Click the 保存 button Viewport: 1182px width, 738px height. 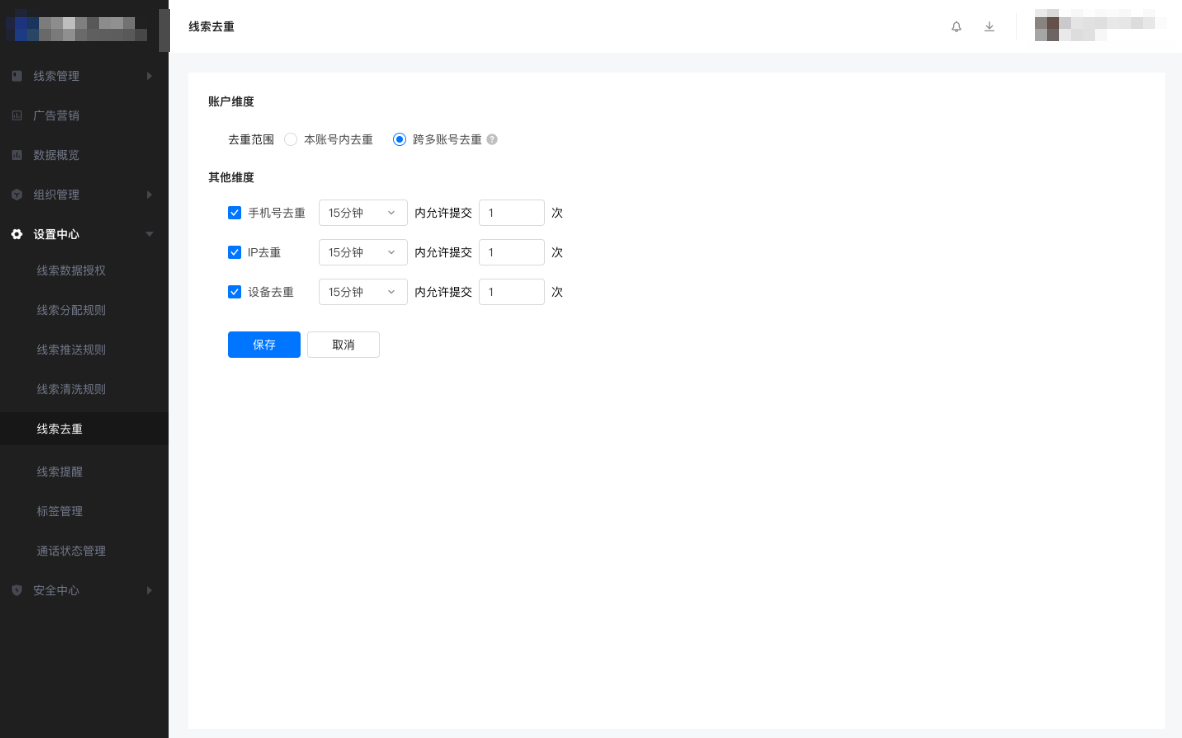pyautogui.click(x=263, y=344)
